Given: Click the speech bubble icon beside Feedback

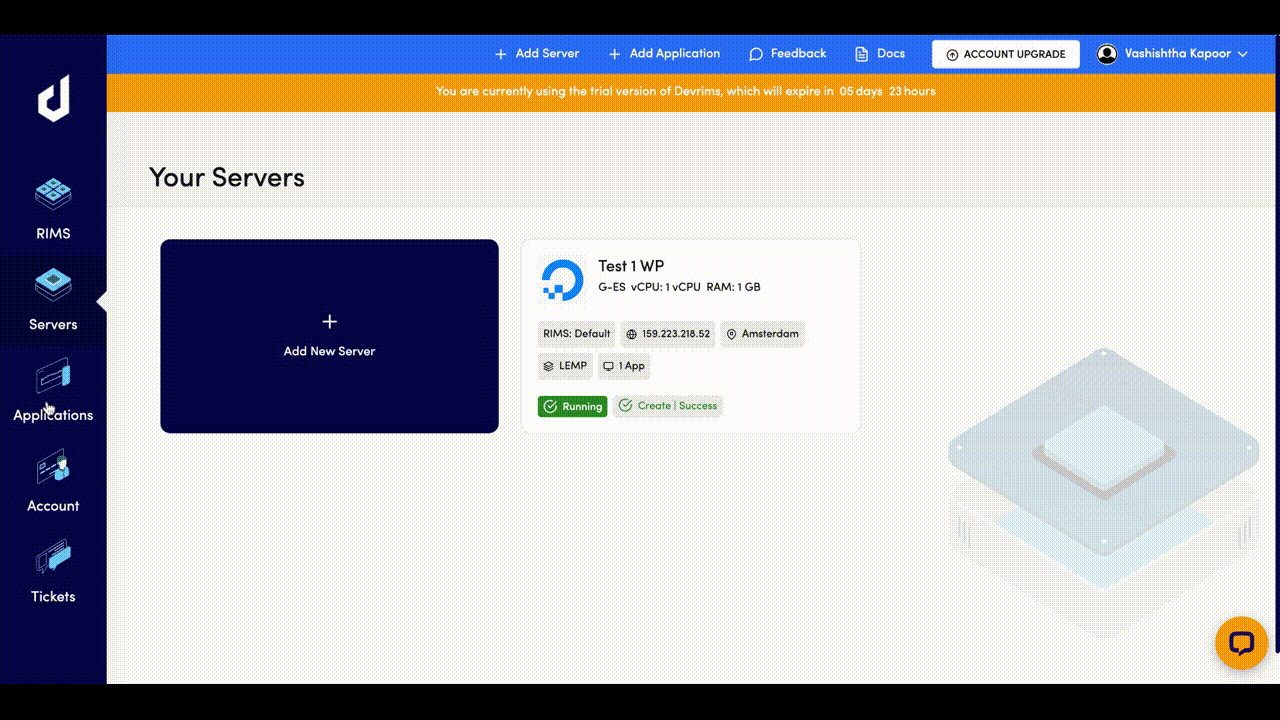Looking at the screenshot, I should pyautogui.click(x=756, y=54).
